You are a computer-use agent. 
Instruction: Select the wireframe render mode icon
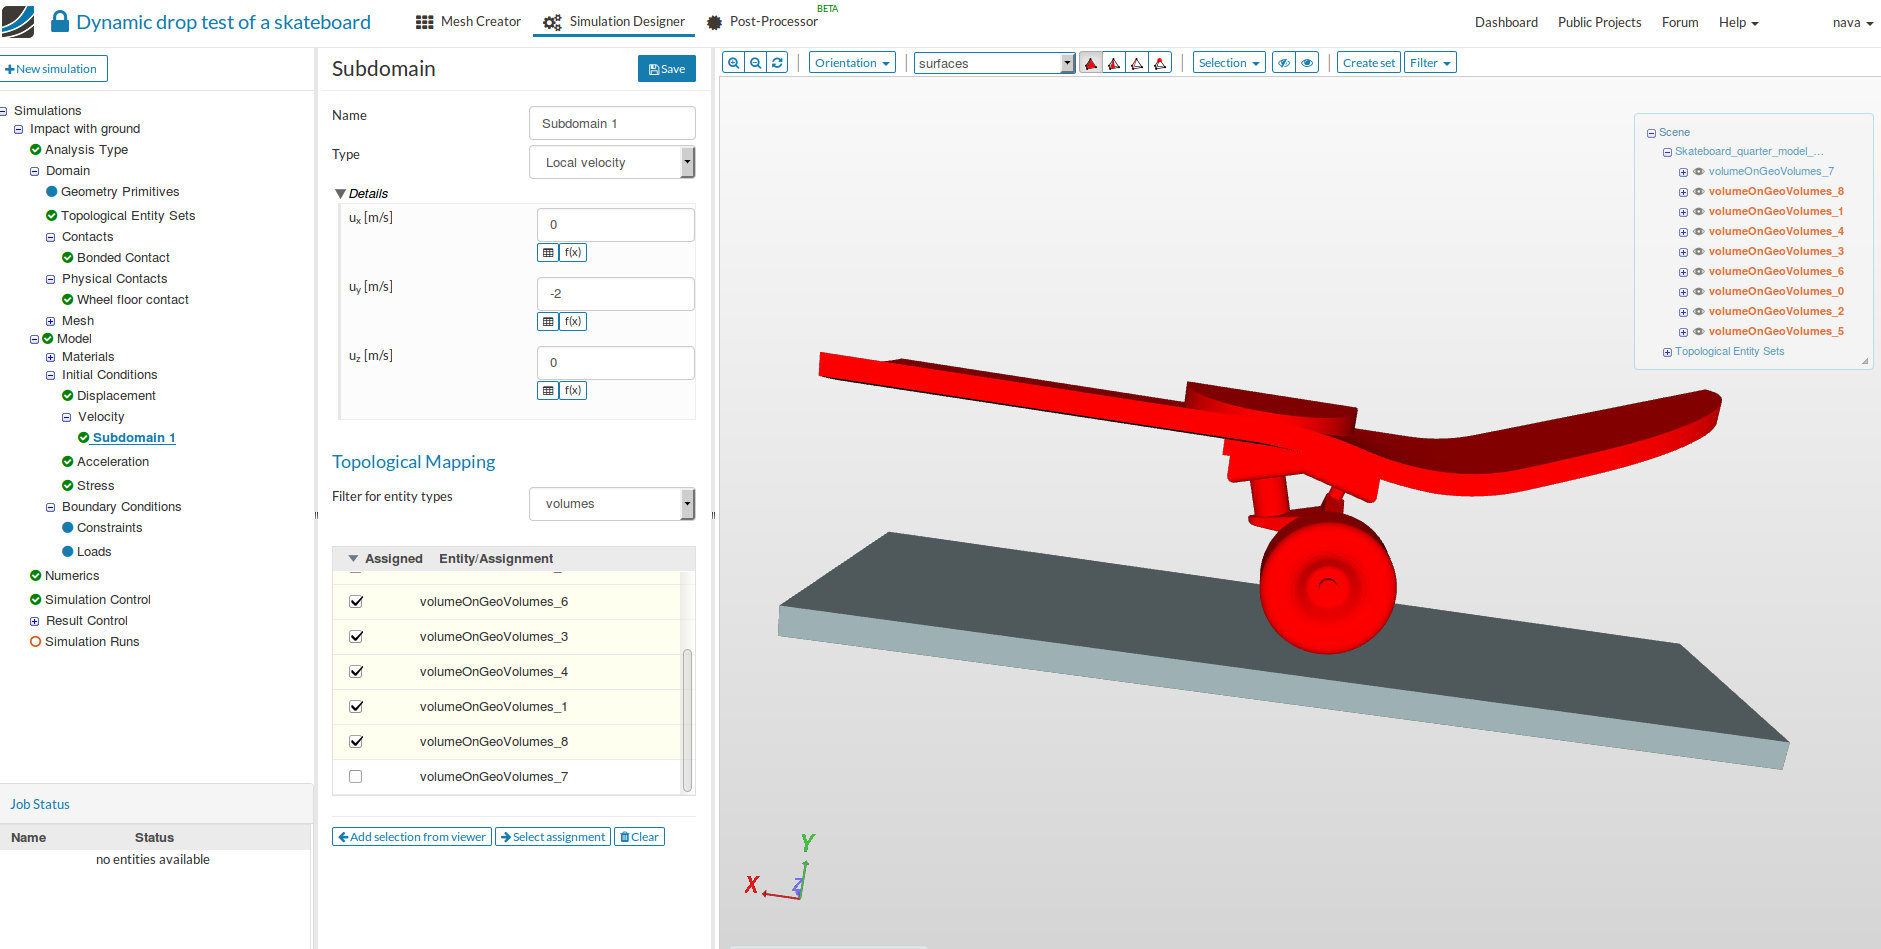click(x=1137, y=63)
